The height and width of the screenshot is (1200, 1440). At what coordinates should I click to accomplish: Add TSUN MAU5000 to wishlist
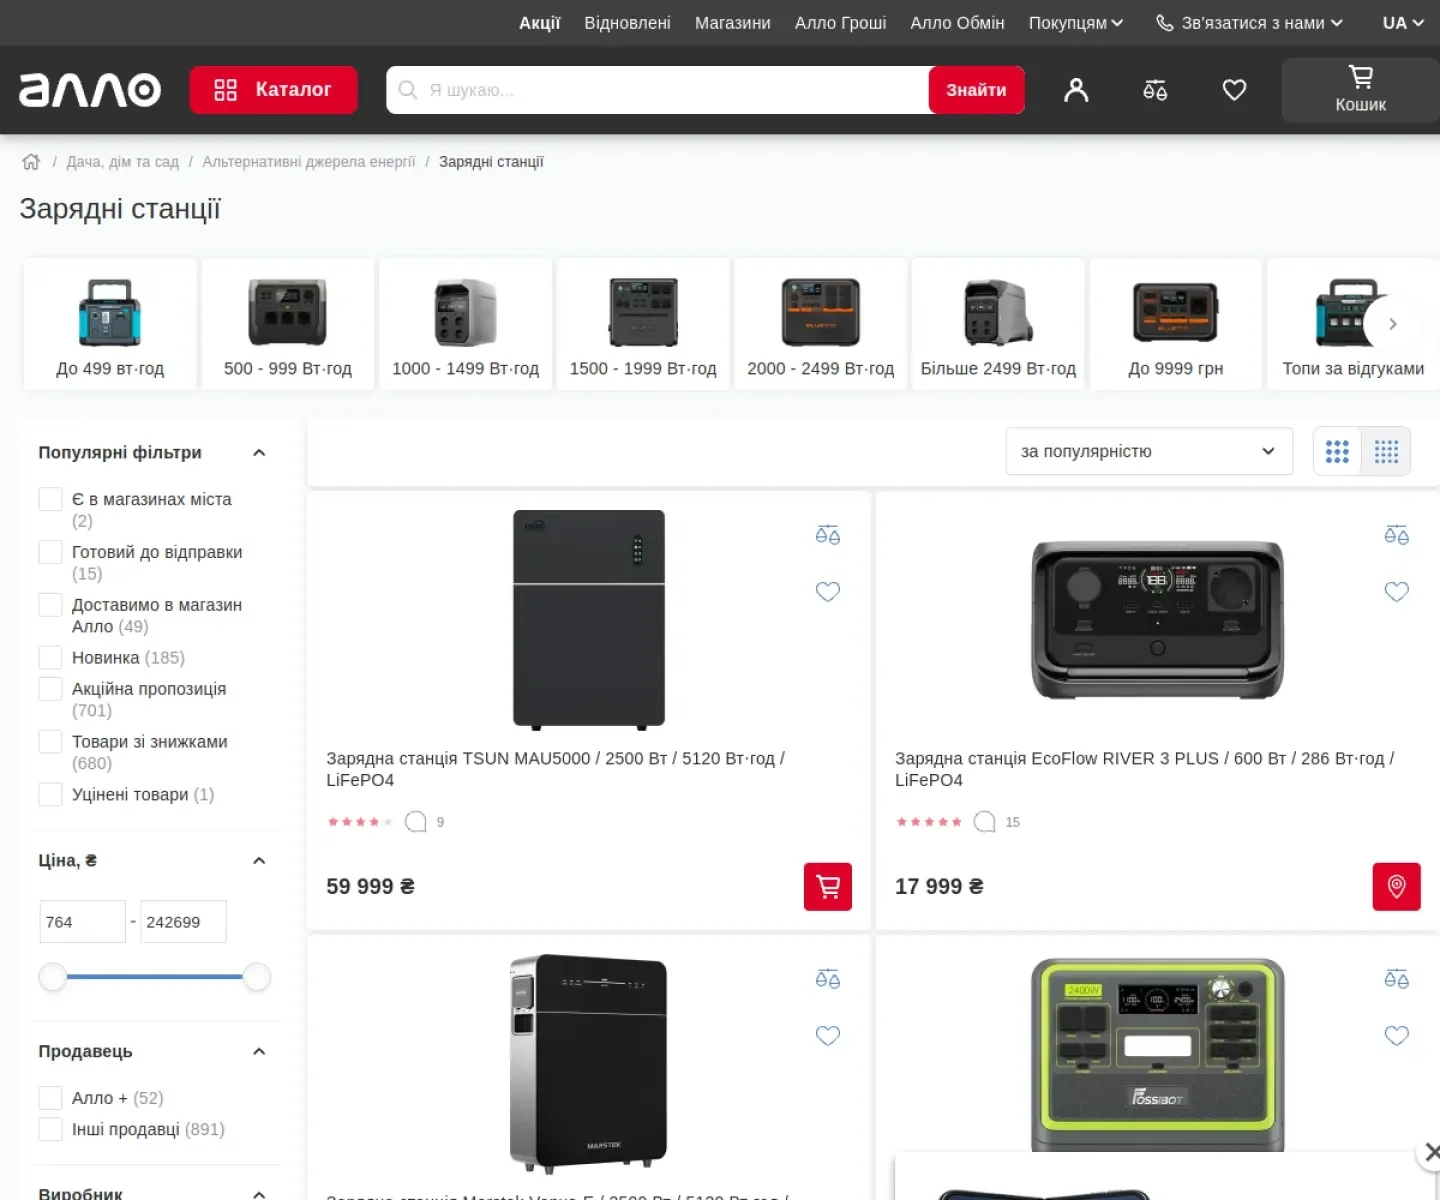coord(828,592)
